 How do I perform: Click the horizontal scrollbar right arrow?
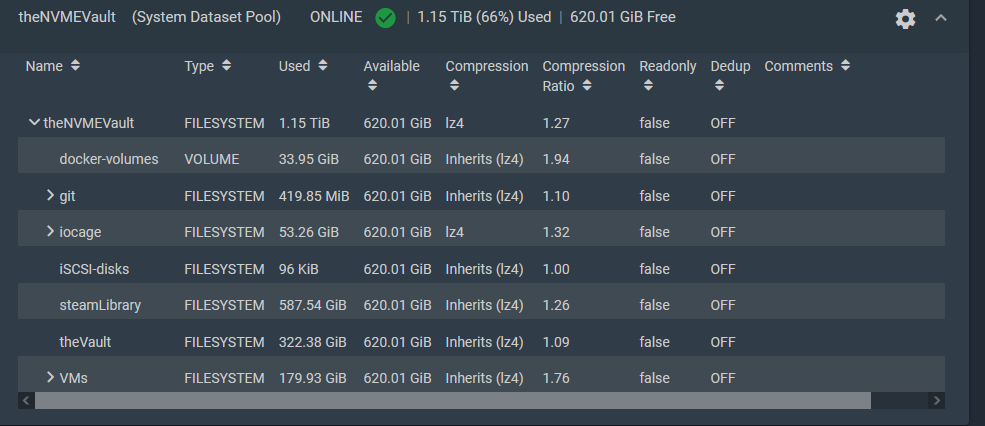(936, 400)
